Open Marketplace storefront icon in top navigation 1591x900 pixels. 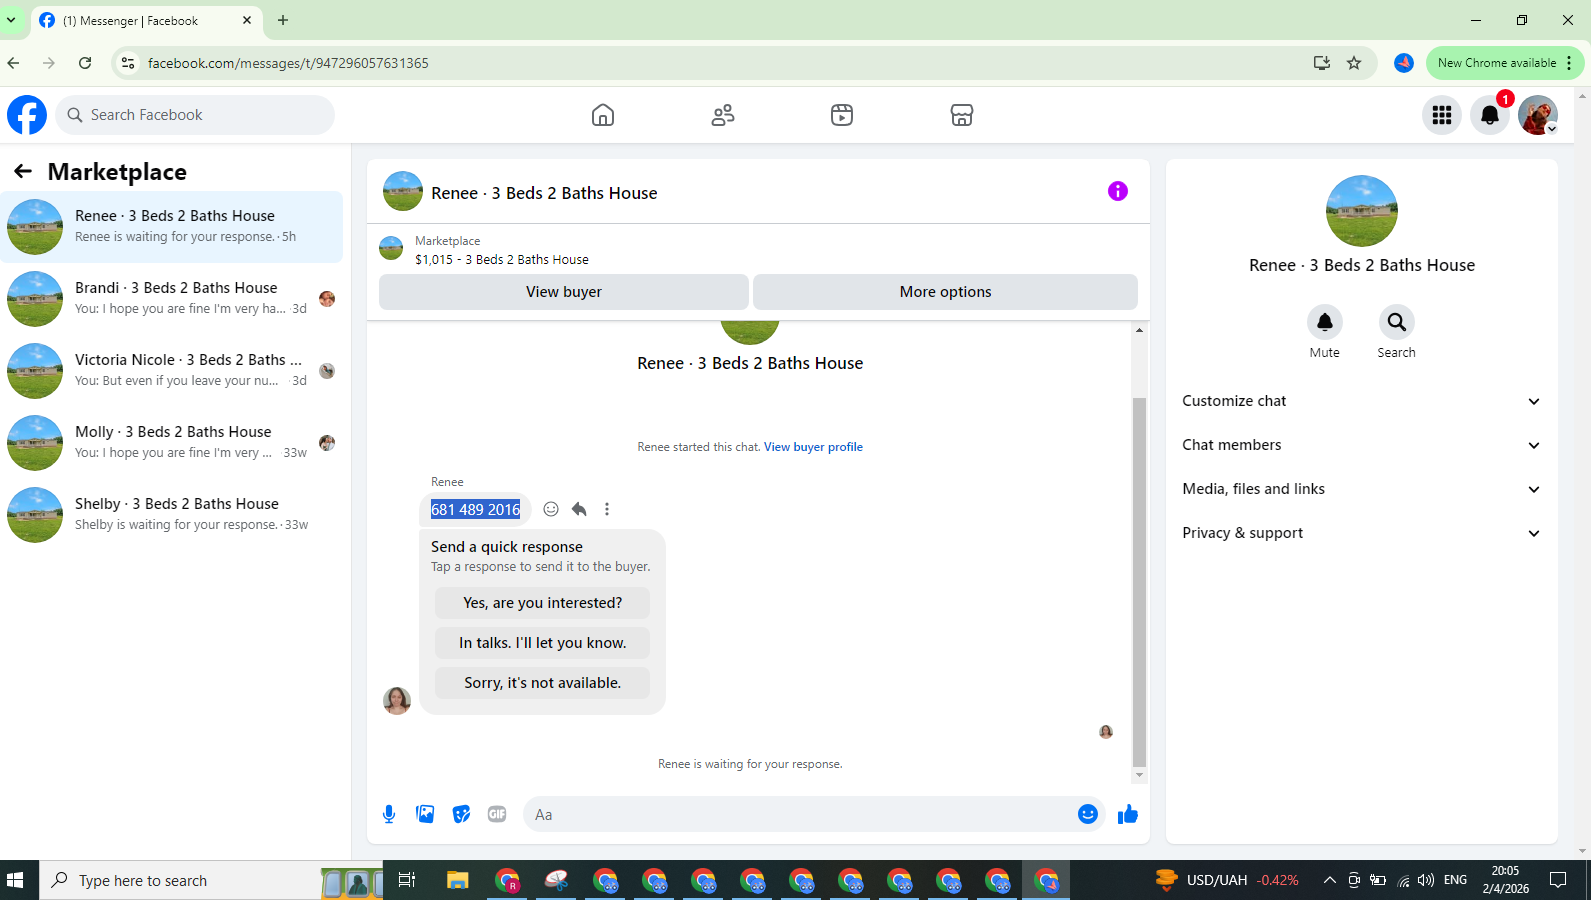[962, 115]
